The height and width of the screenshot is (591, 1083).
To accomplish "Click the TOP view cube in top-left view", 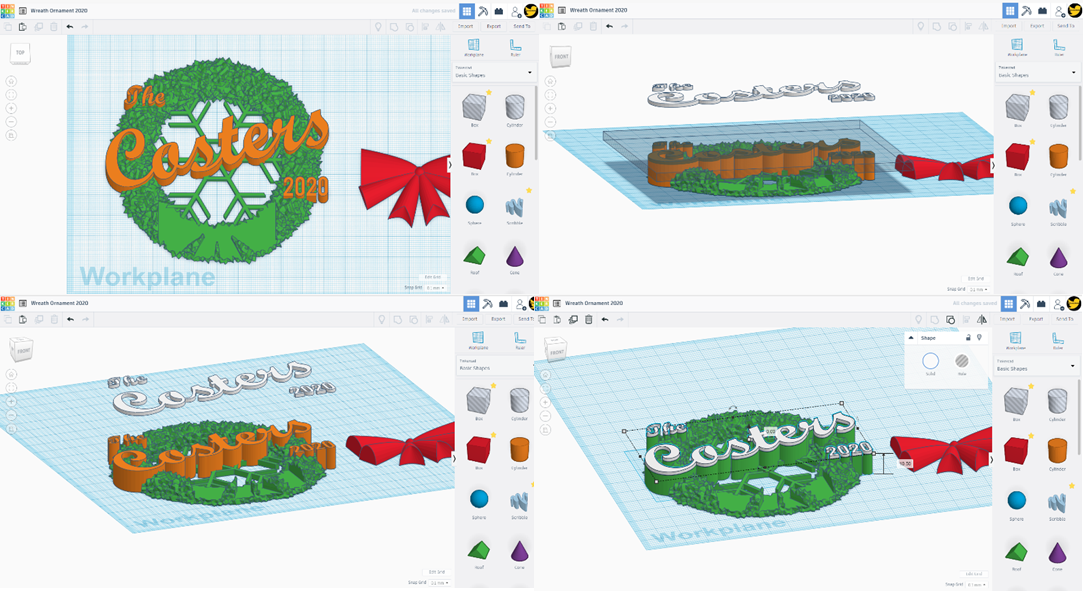I will click(20, 53).
